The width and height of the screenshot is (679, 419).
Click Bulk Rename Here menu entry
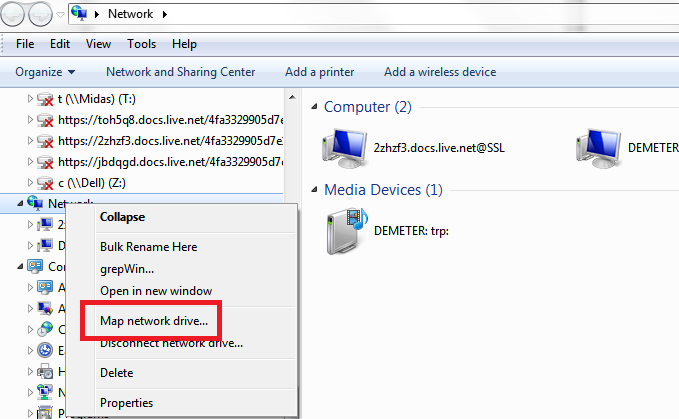click(x=148, y=247)
